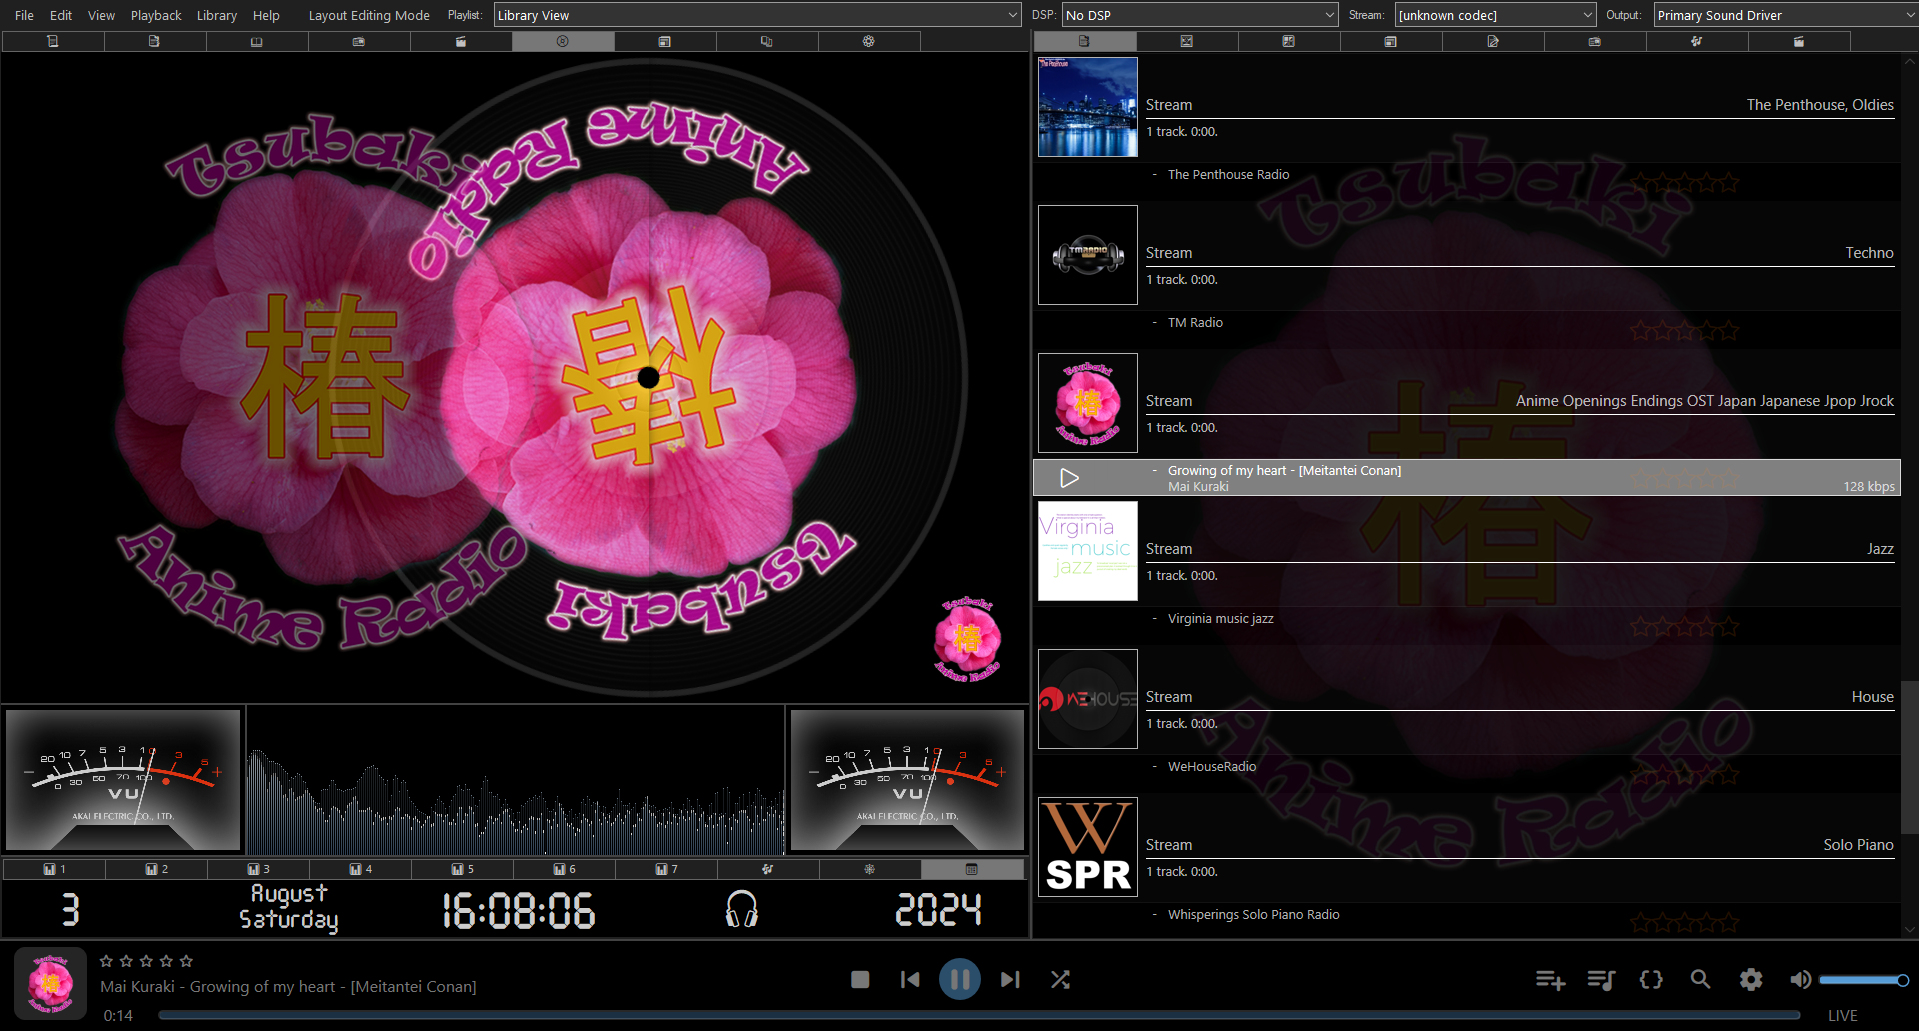Select the Penthouse Radio stream cover

click(1088, 107)
